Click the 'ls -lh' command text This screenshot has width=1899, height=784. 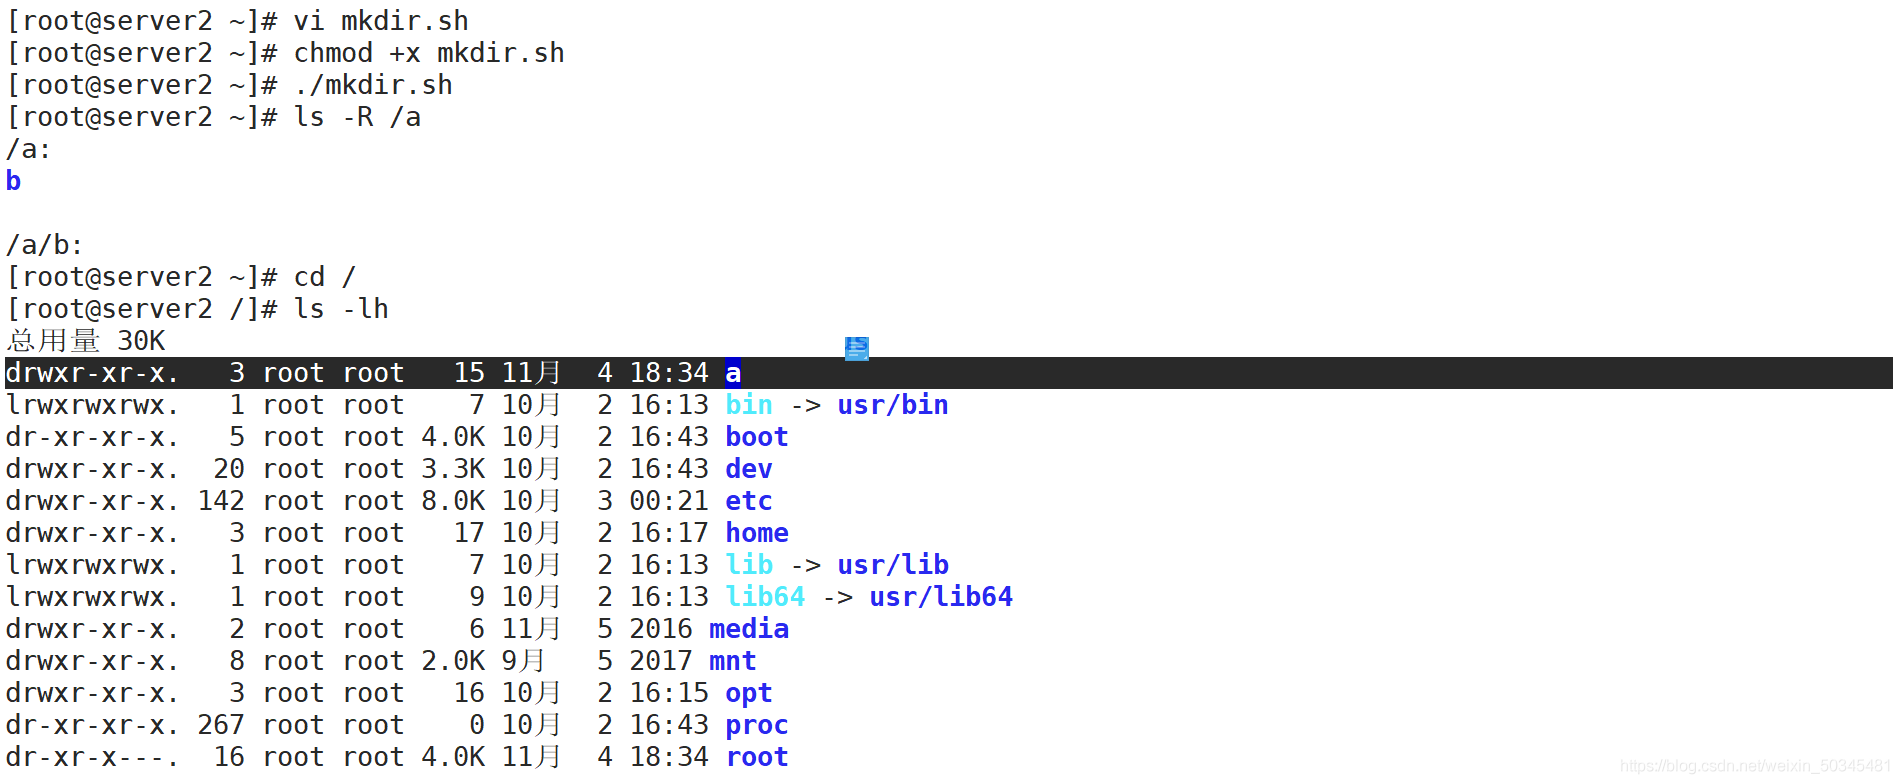coord(341,309)
